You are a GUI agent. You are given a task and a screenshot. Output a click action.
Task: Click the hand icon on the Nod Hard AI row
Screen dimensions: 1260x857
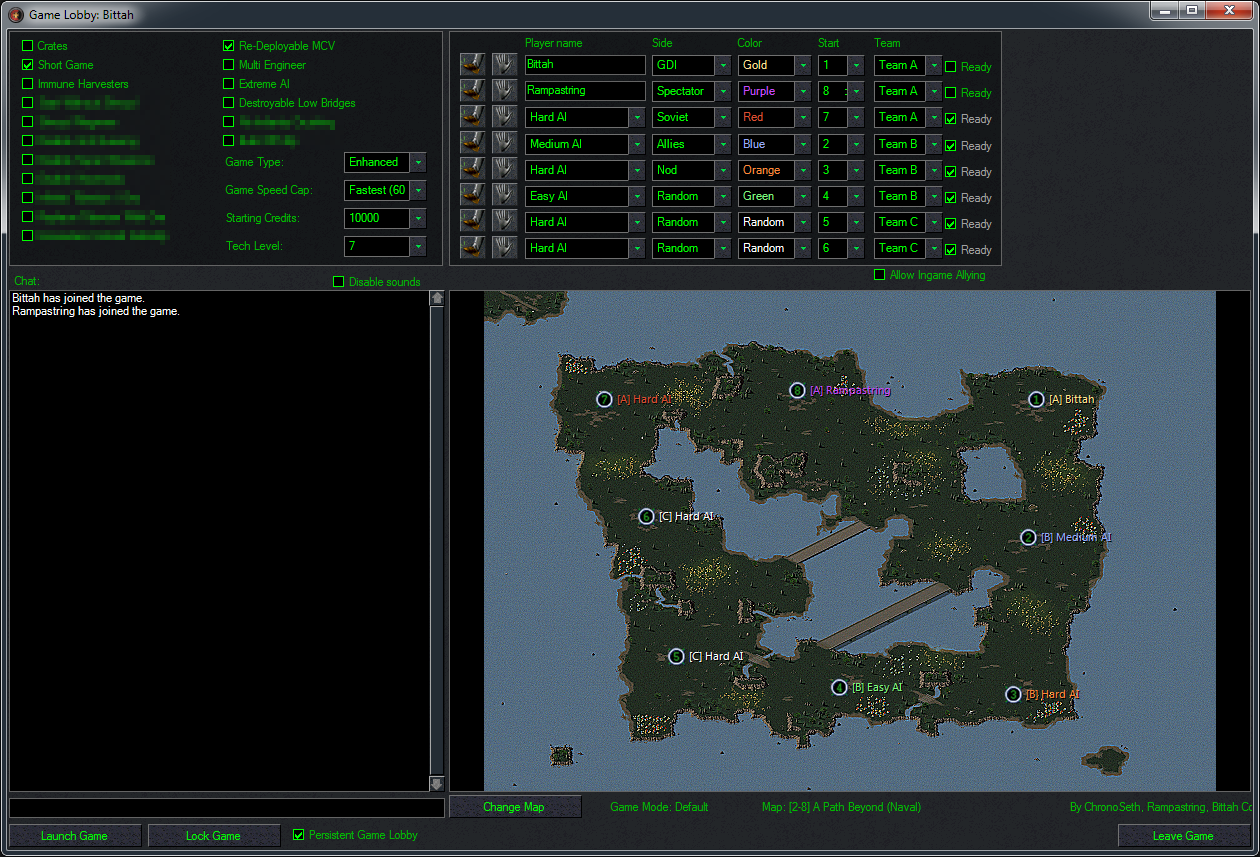click(504, 170)
